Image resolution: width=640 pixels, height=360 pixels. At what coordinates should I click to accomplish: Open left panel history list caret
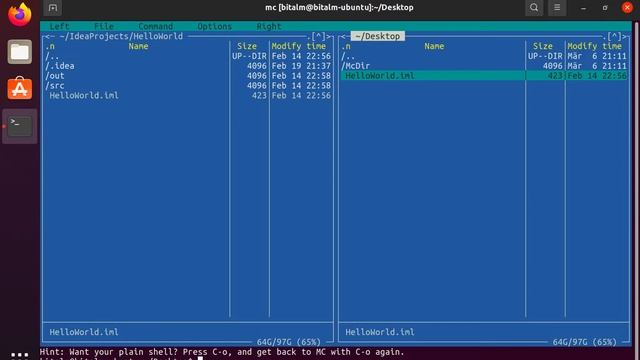(319, 37)
